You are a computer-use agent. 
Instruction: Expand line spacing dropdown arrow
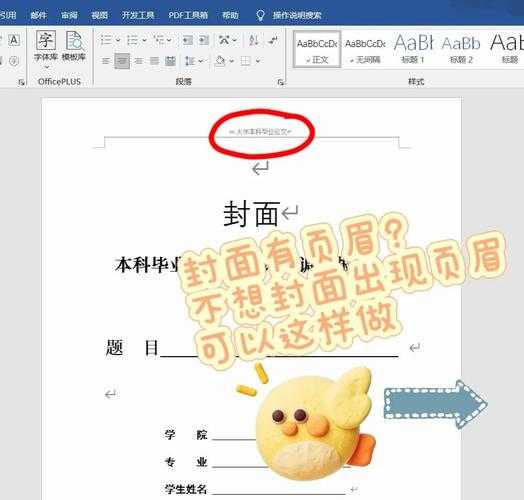click(201, 61)
